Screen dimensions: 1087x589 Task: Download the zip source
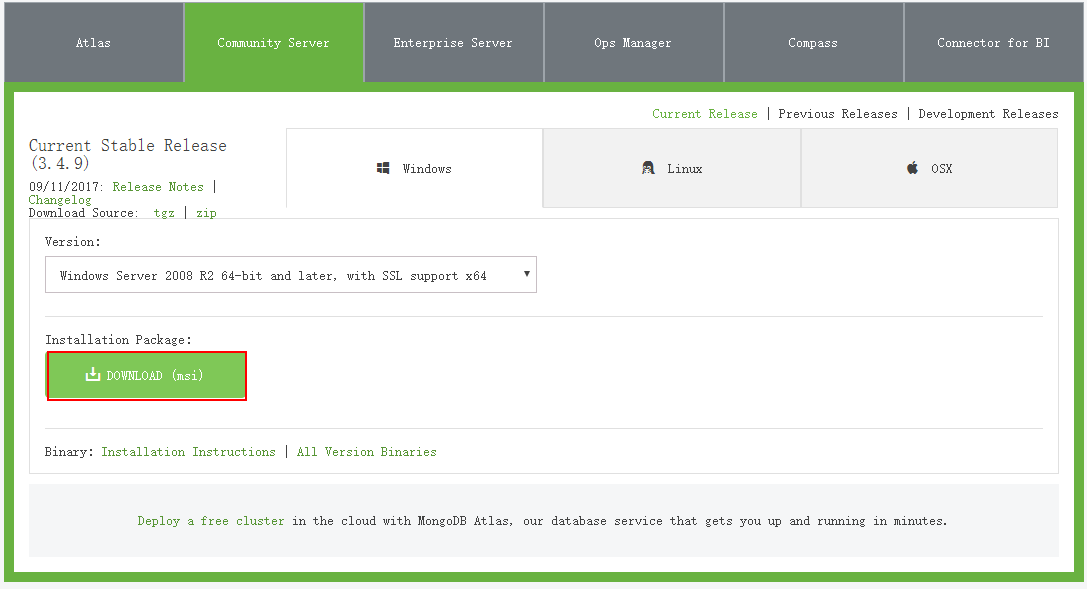tap(206, 213)
